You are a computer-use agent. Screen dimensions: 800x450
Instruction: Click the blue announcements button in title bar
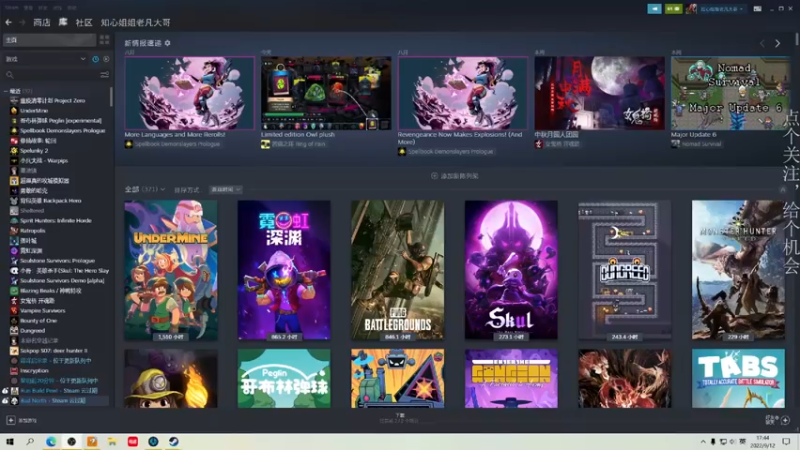pos(654,9)
